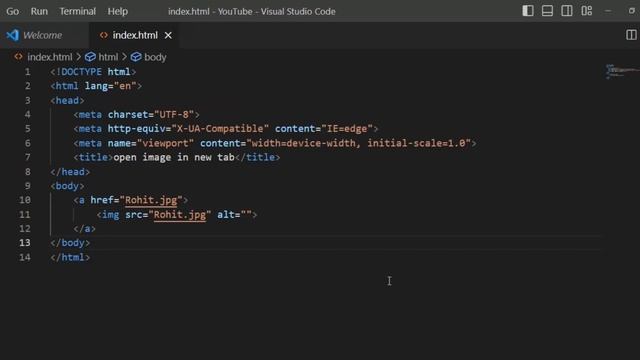Image resolution: width=640 pixels, height=360 pixels.
Task: Toggle the primary sidebar layout icon
Action: click(x=528, y=11)
